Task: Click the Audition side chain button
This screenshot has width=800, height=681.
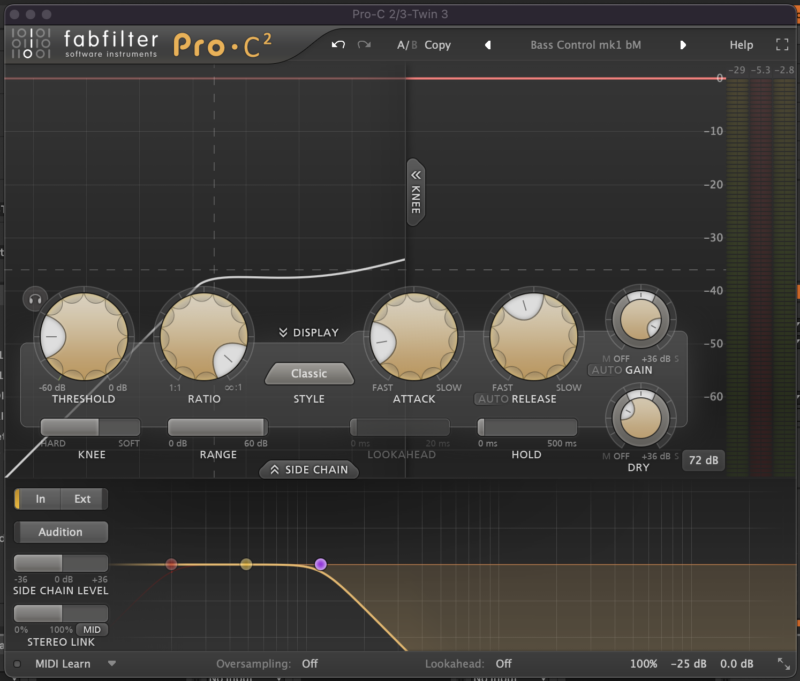Action: click(61, 532)
